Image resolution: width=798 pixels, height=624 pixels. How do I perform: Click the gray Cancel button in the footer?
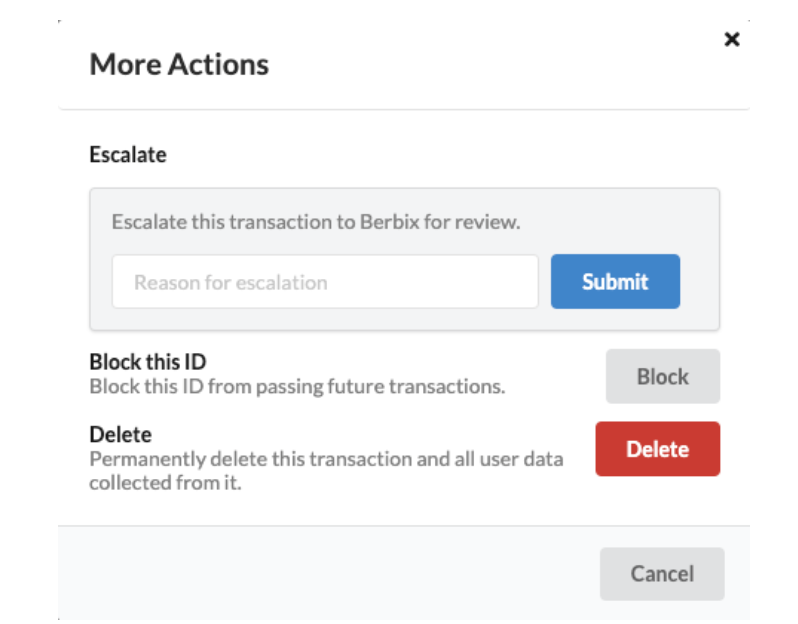pyautogui.click(x=662, y=574)
